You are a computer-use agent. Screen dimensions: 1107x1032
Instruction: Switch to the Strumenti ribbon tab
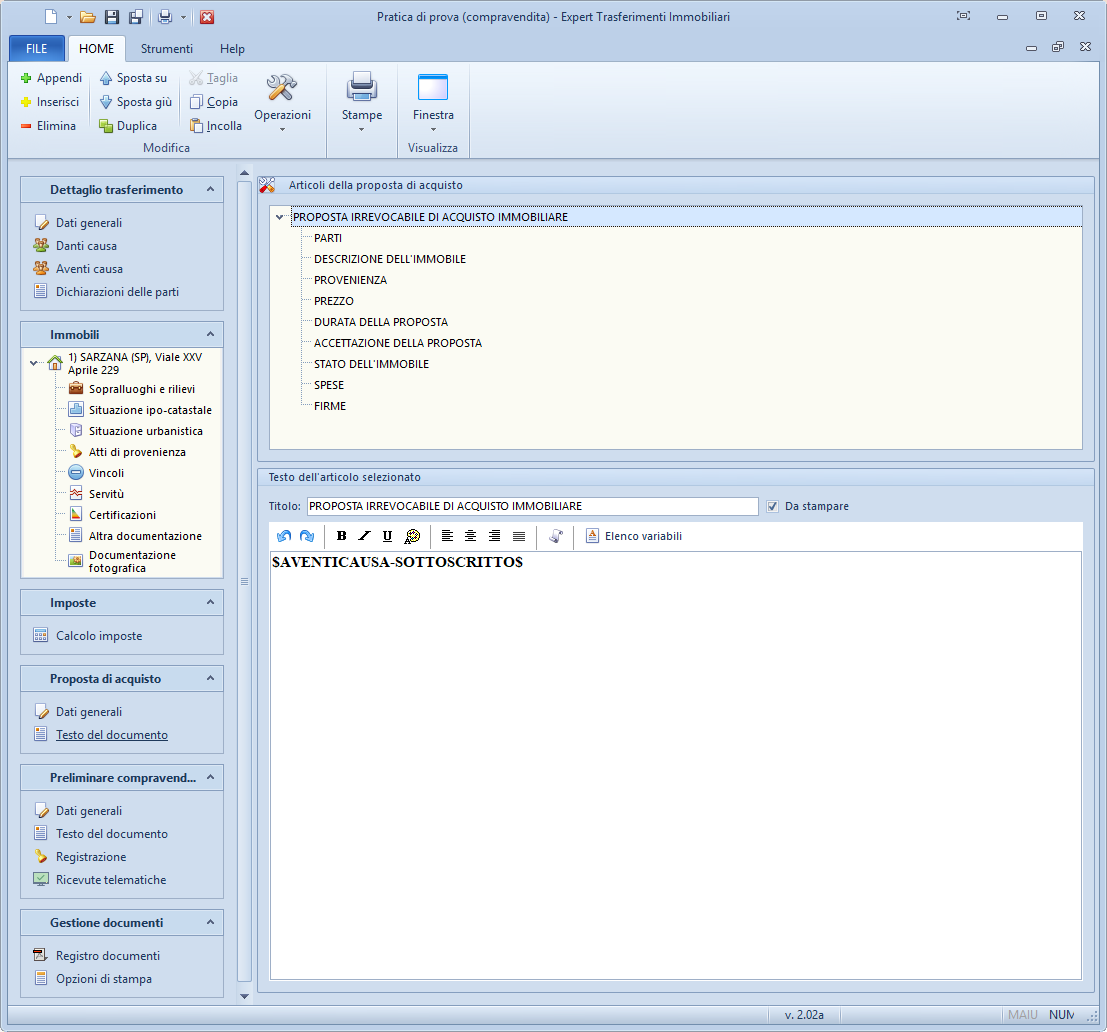(x=167, y=49)
